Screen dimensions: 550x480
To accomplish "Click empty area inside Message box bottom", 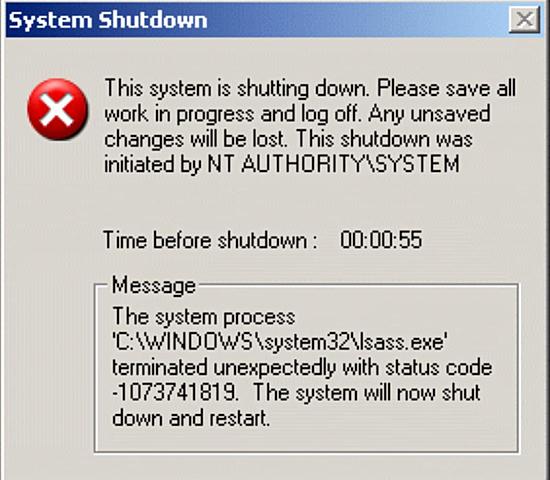I will click(306, 440).
